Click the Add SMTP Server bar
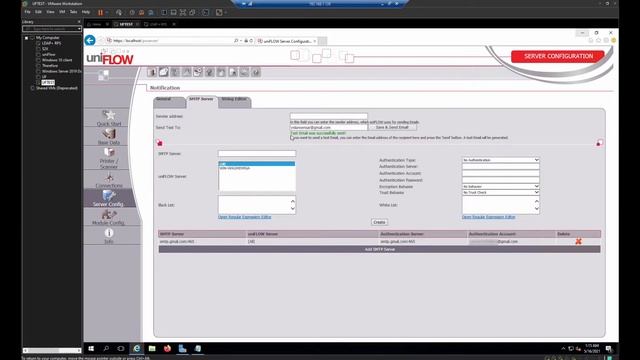Screen dimensions: 640x360 click(380, 249)
